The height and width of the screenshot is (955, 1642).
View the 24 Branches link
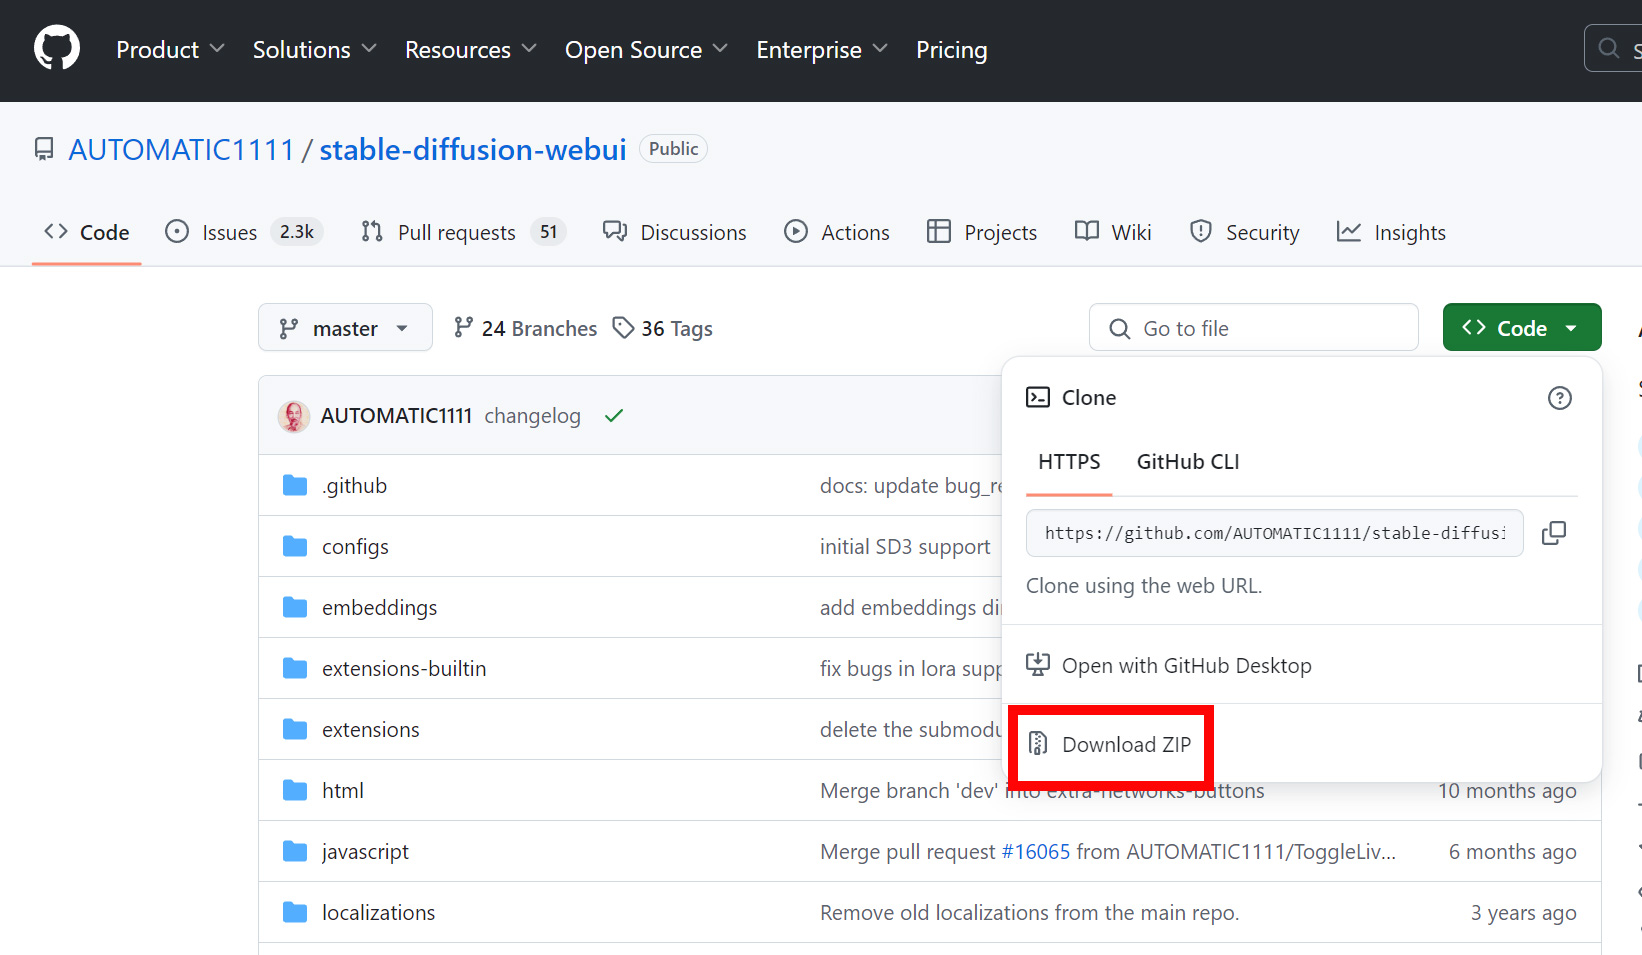coord(525,328)
